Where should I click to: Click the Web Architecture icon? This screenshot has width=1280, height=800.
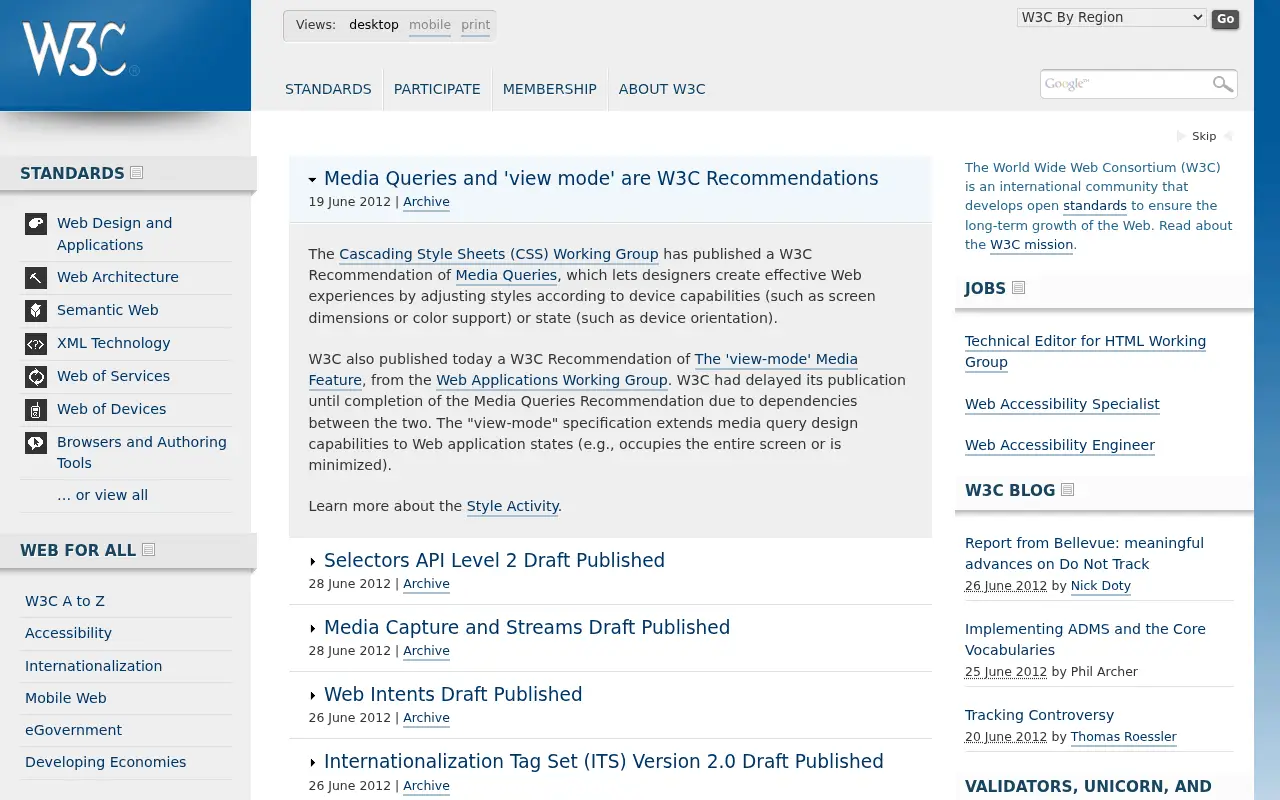click(36, 277)
